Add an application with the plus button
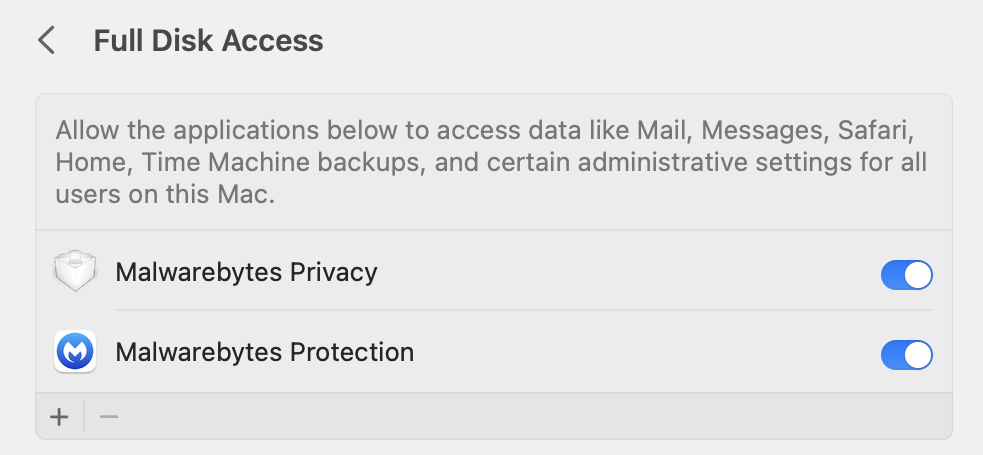 60,417
